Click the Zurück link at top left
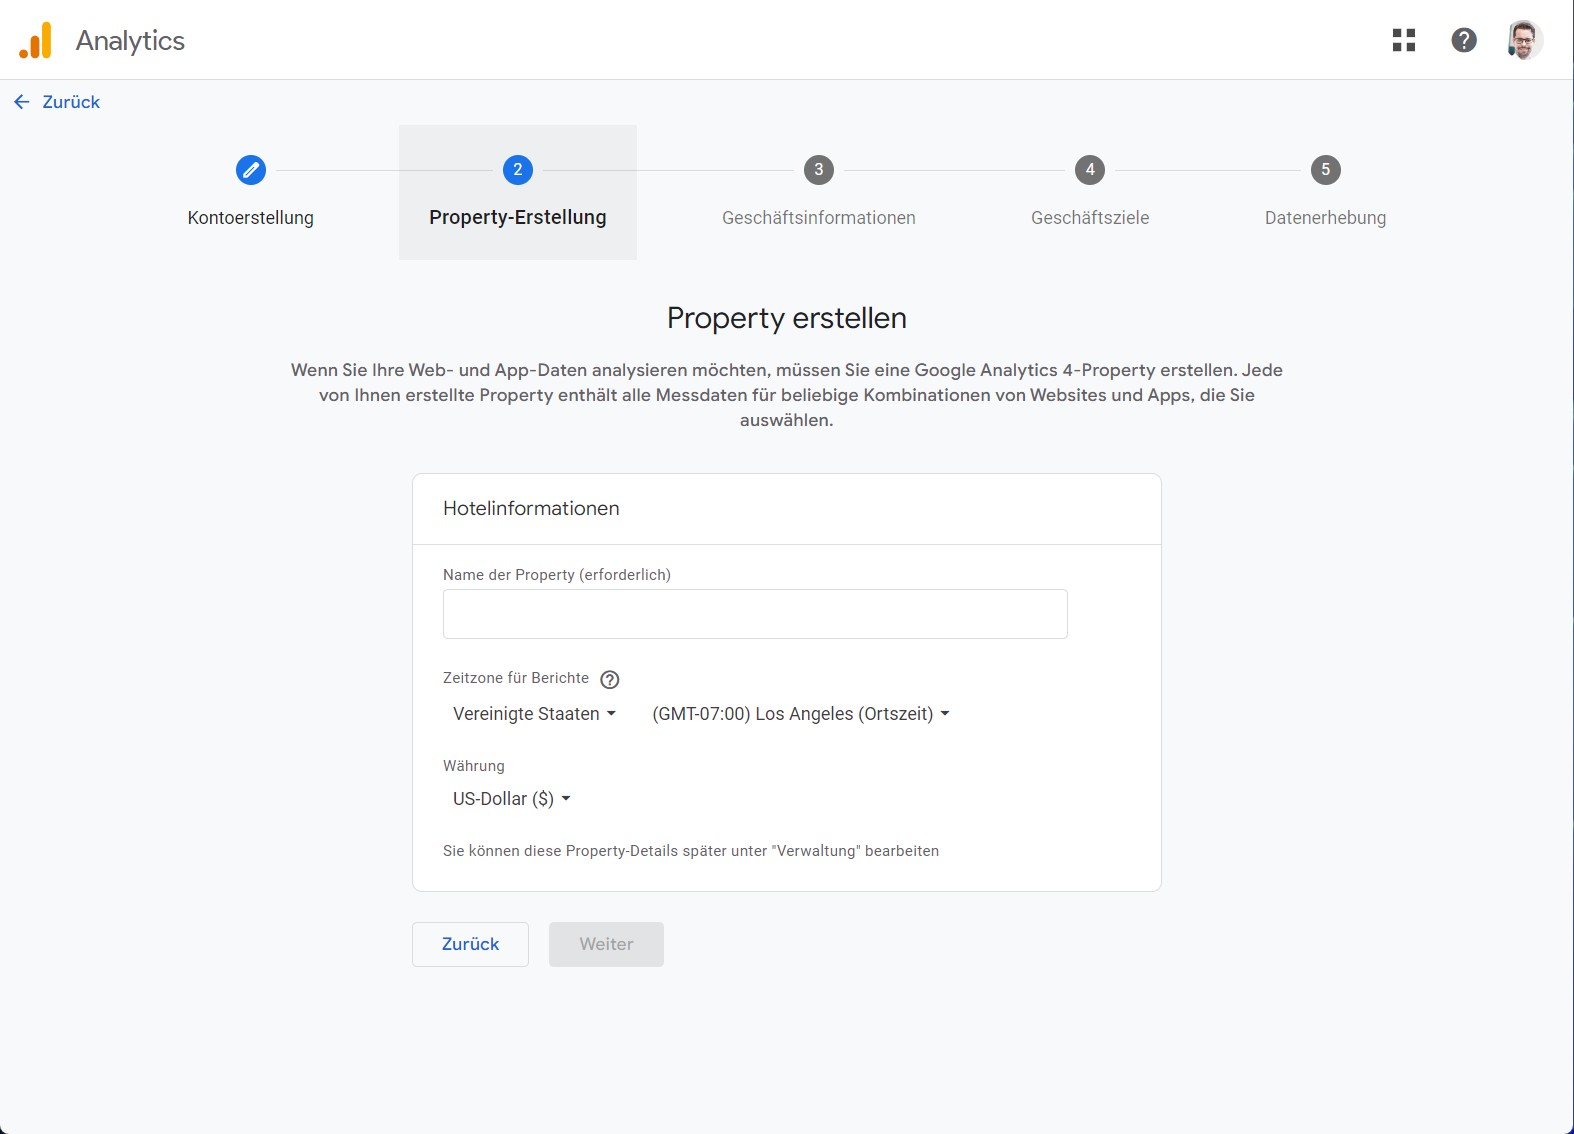Image resolution: width=1574 pixels, height=1134 pixels. pos(71,102)
